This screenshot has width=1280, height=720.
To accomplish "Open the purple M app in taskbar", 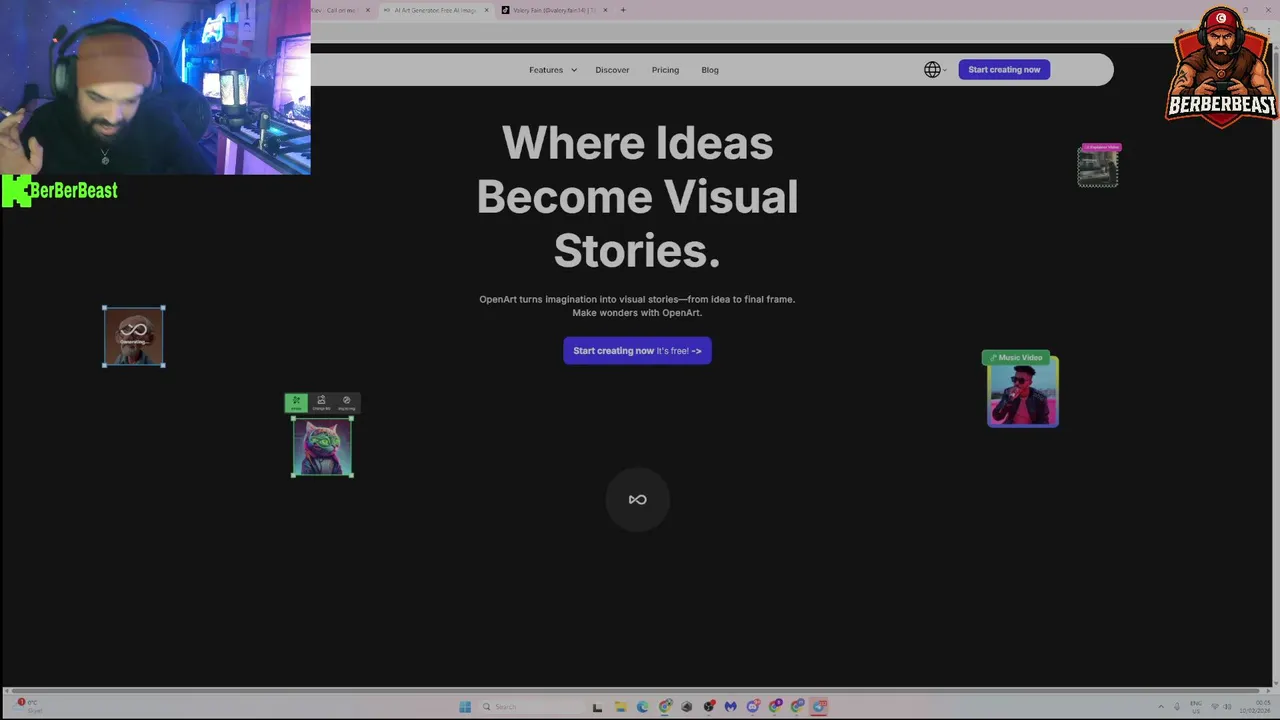I will point(731,707).
